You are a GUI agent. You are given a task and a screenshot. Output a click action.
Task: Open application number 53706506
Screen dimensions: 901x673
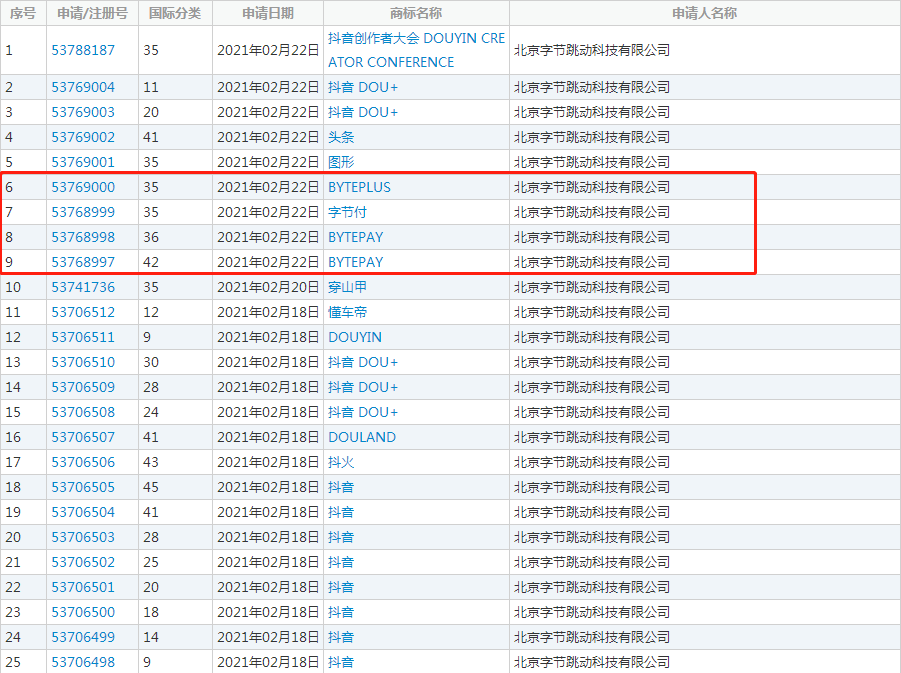point(83,462)
